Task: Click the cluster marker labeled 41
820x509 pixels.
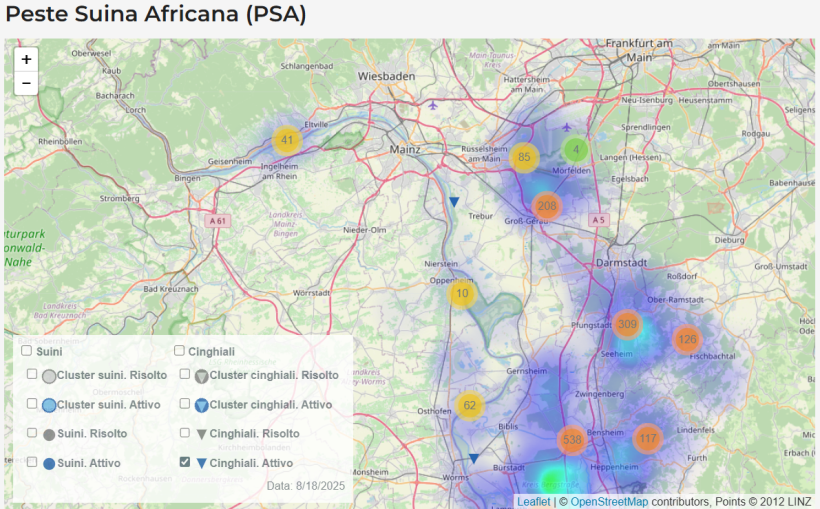Action: pos(287,140)
